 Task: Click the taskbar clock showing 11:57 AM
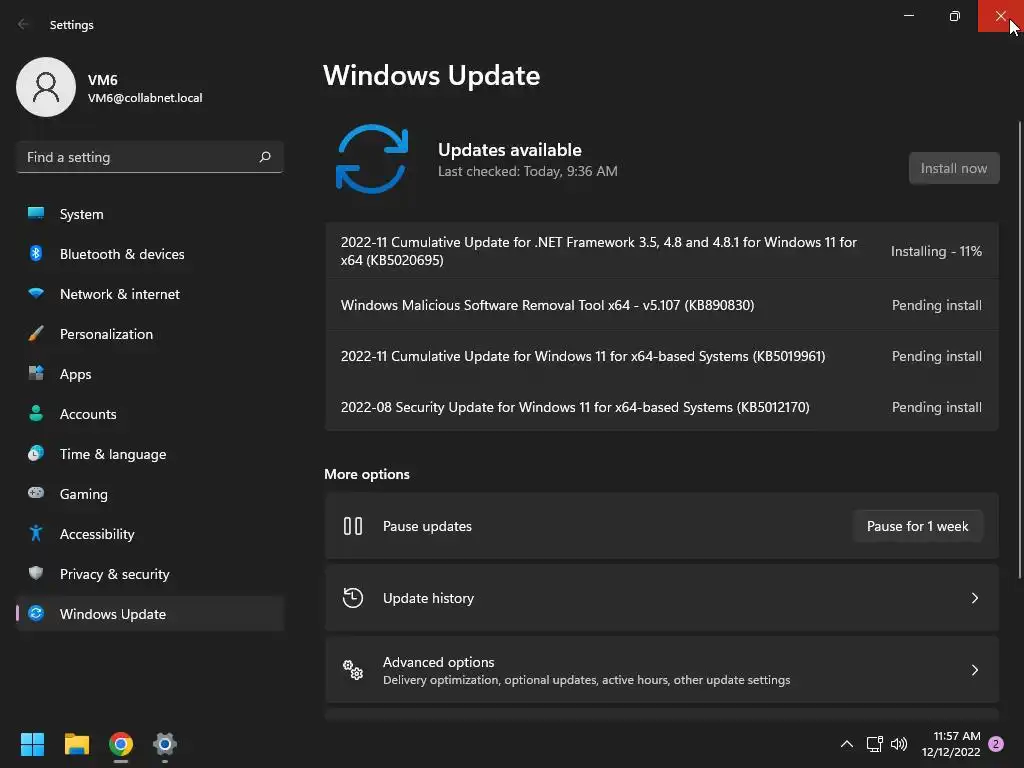[951, 744]
